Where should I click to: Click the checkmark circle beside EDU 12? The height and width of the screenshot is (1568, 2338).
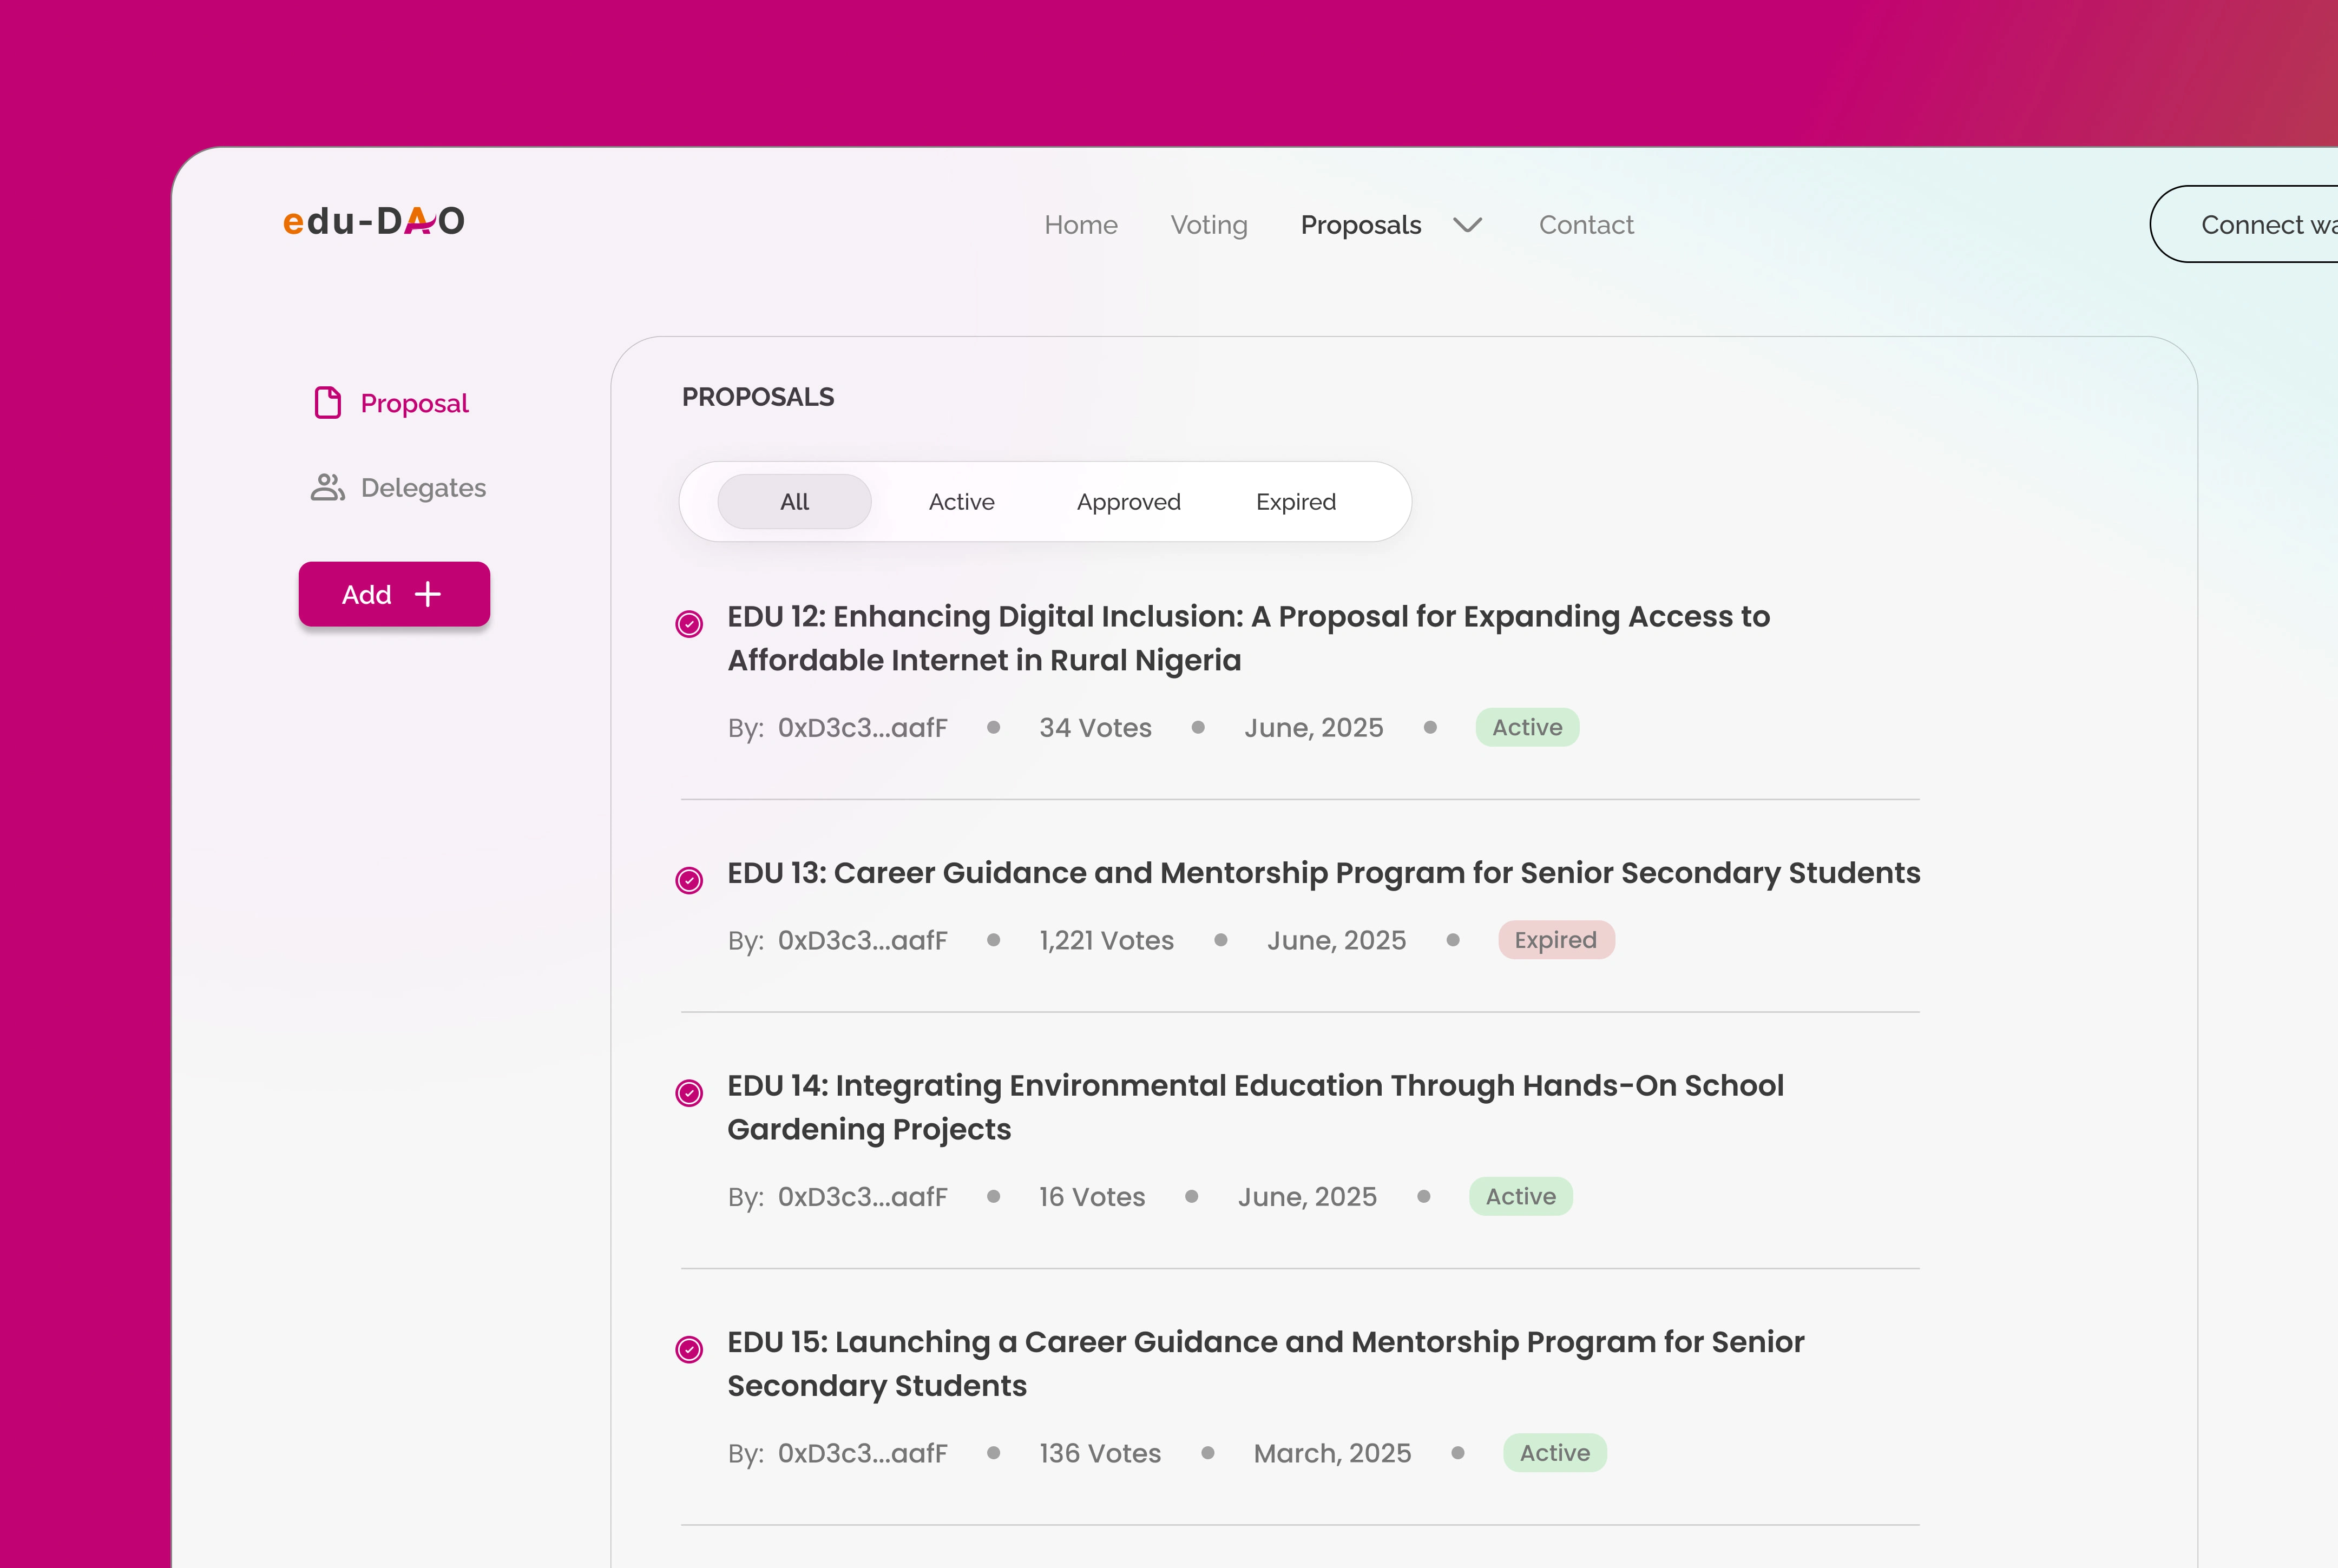pos(689,624)
